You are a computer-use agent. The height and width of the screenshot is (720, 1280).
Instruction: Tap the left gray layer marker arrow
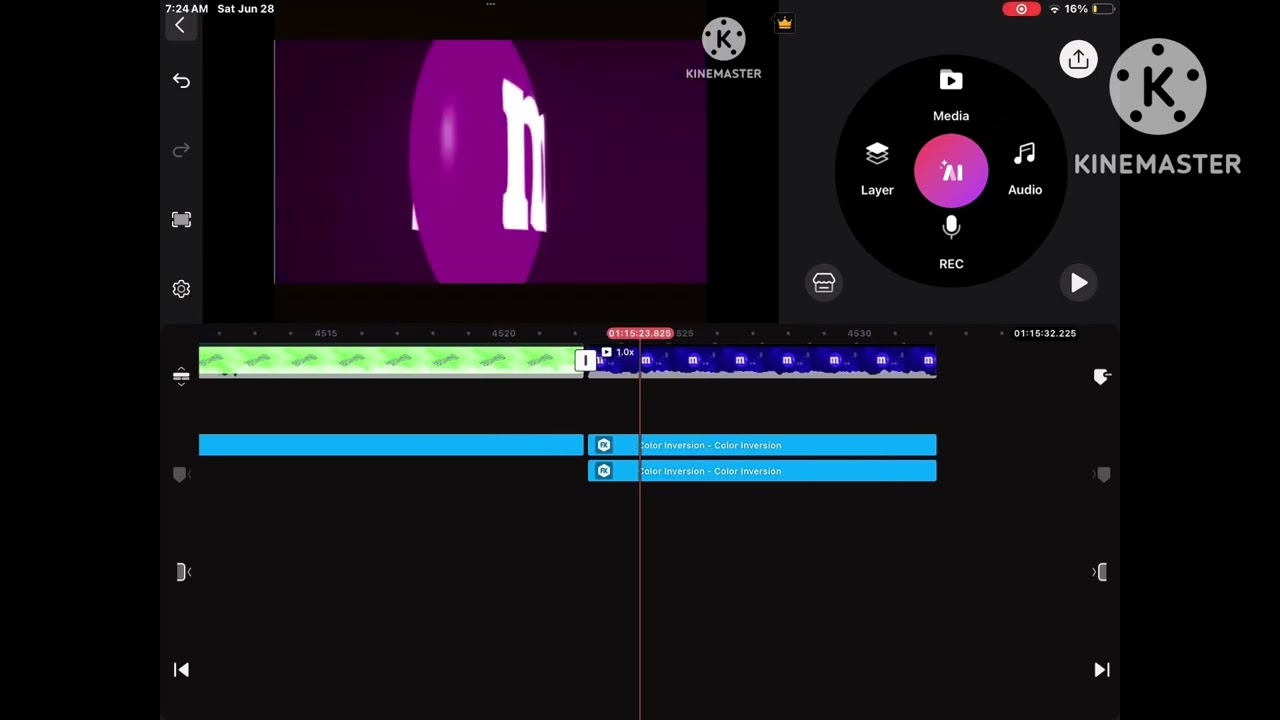tap(181, 474)
